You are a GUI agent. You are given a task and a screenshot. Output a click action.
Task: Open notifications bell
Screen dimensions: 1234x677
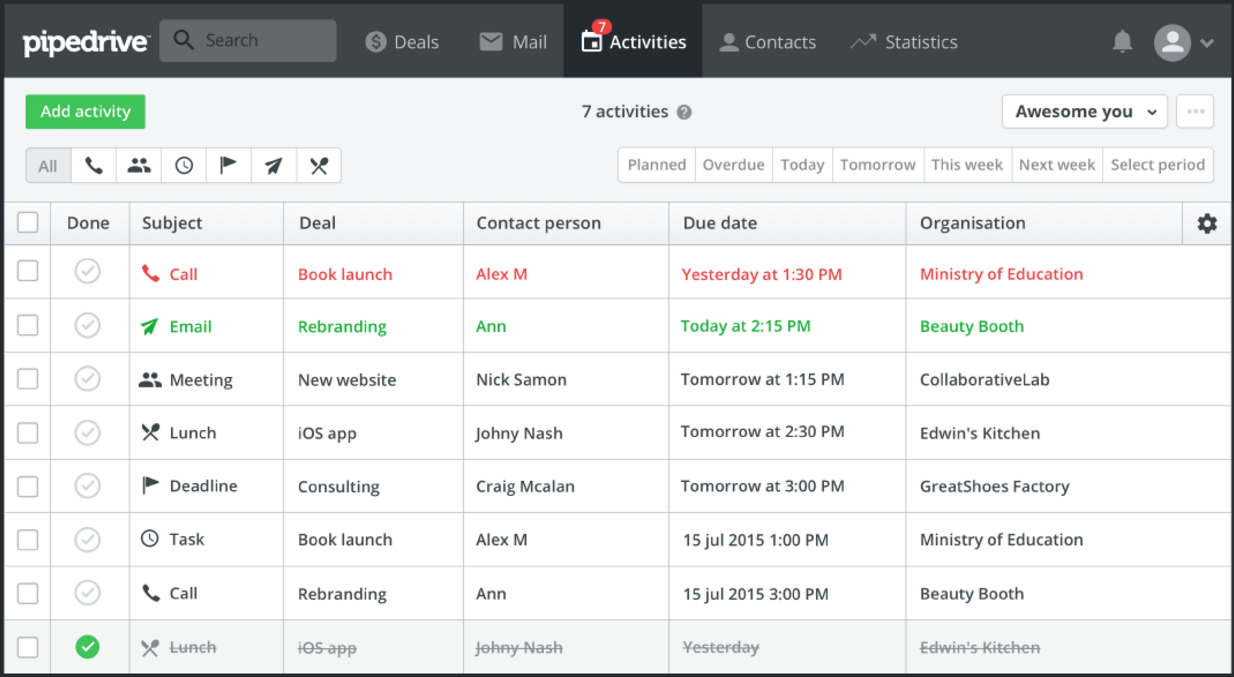point(1122,42)
